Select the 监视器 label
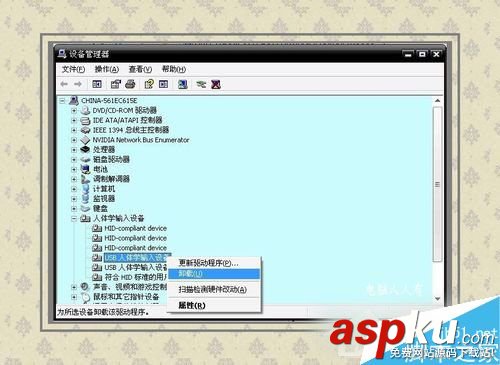This screenshot has width=500, height=365. (x=104, y=199)
